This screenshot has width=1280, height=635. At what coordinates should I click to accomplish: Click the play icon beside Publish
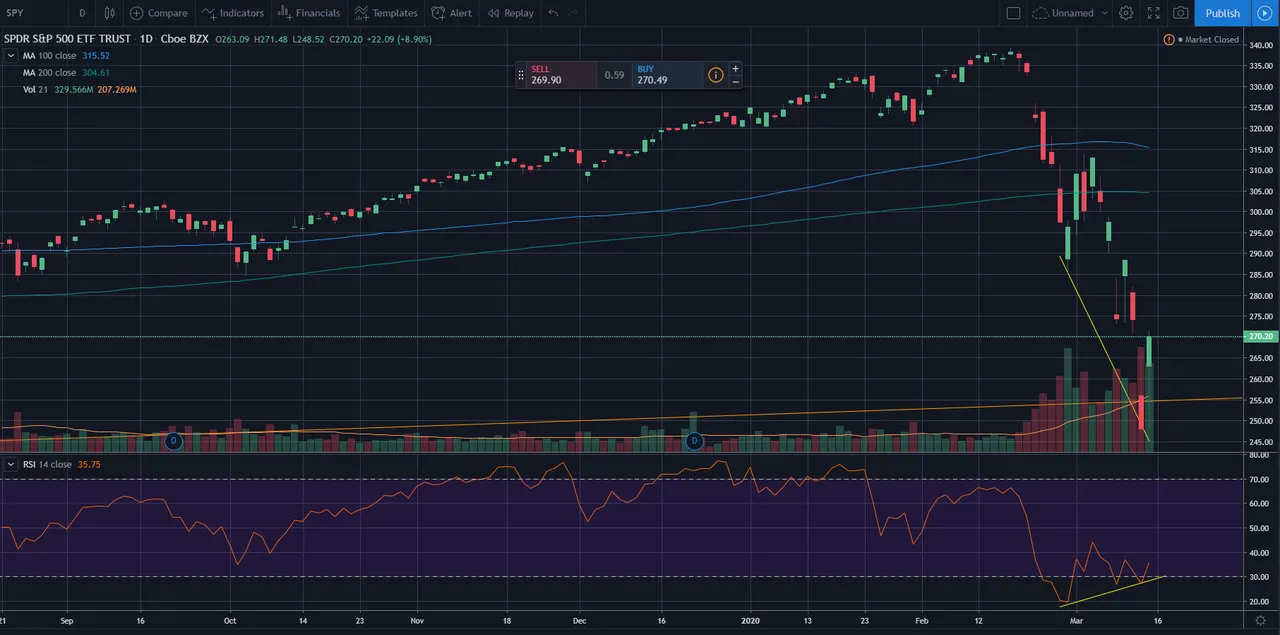tap(1264, 13)
